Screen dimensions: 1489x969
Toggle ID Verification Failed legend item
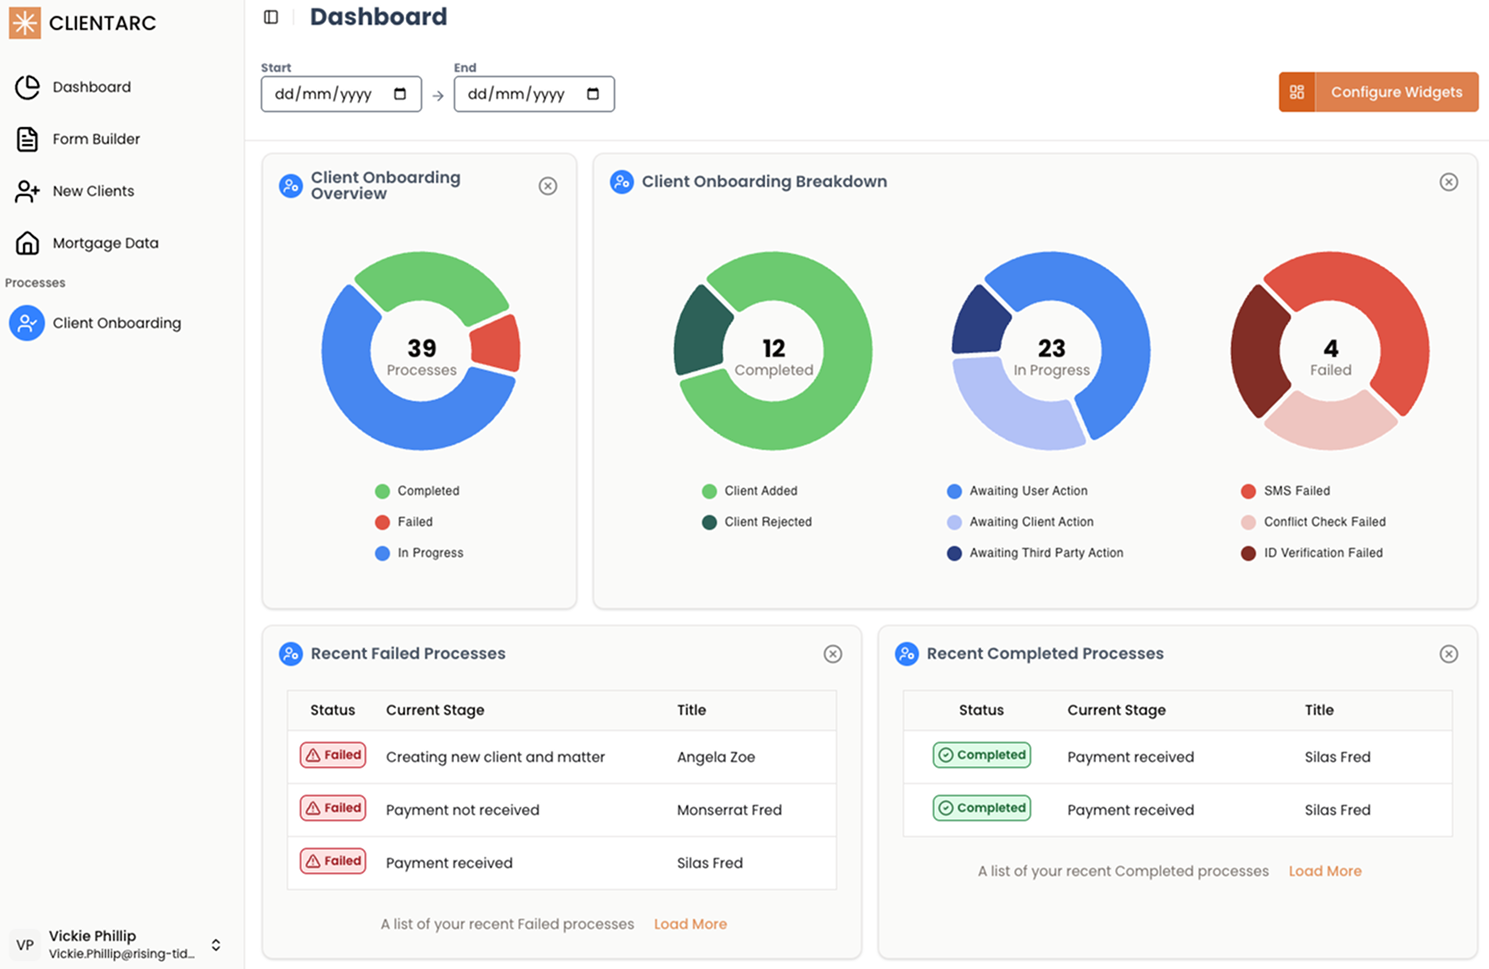(1312, 553)
